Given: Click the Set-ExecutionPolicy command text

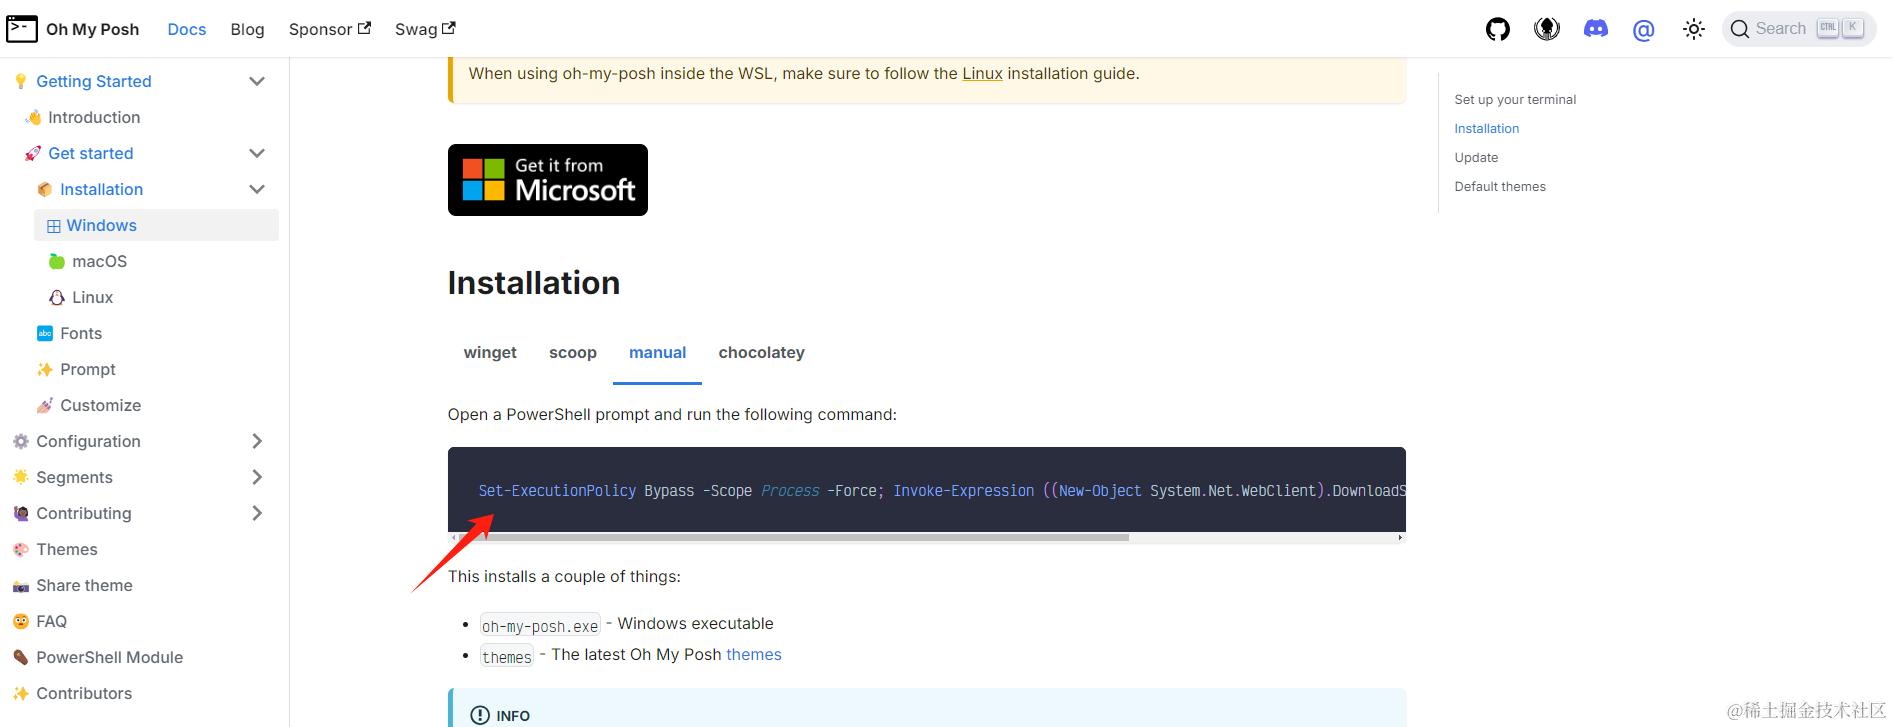Looking at the screenshot, I should pos(557,490).
